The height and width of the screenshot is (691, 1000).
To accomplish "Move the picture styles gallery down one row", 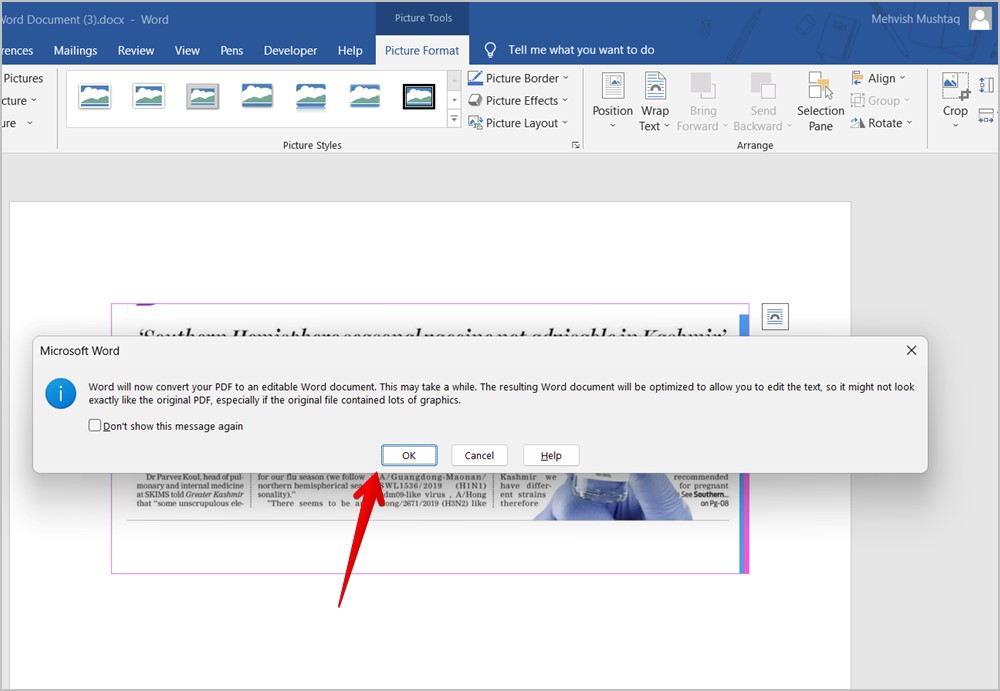I will click(x=454, y=100).
